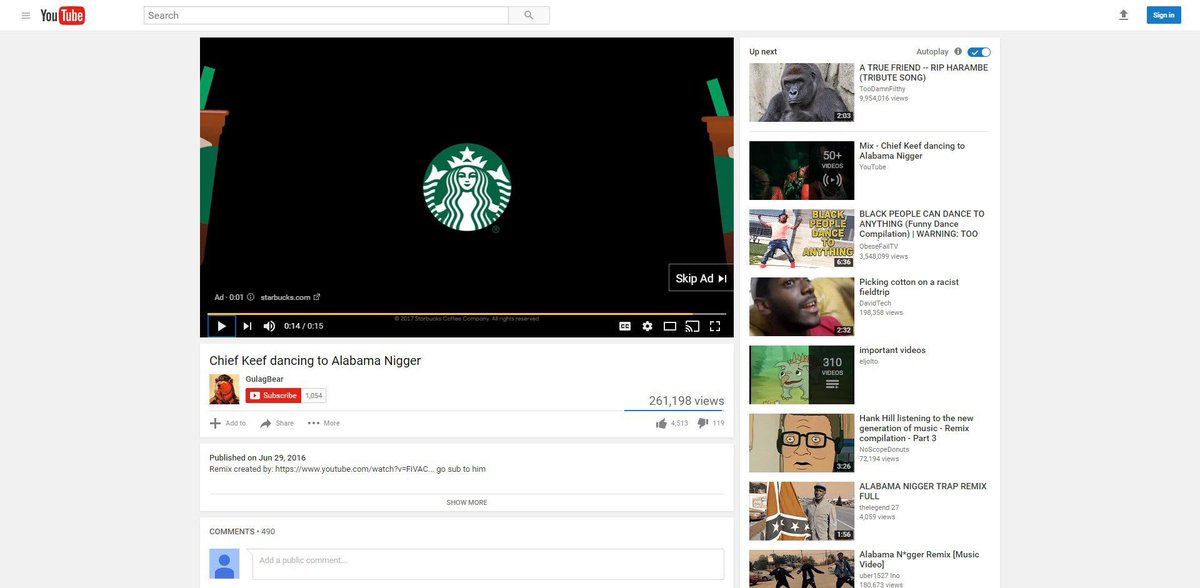This screenshot has height=588, width=1200.
Task: Go to YouTube home via logo
Action: click(x=62, y=15)
